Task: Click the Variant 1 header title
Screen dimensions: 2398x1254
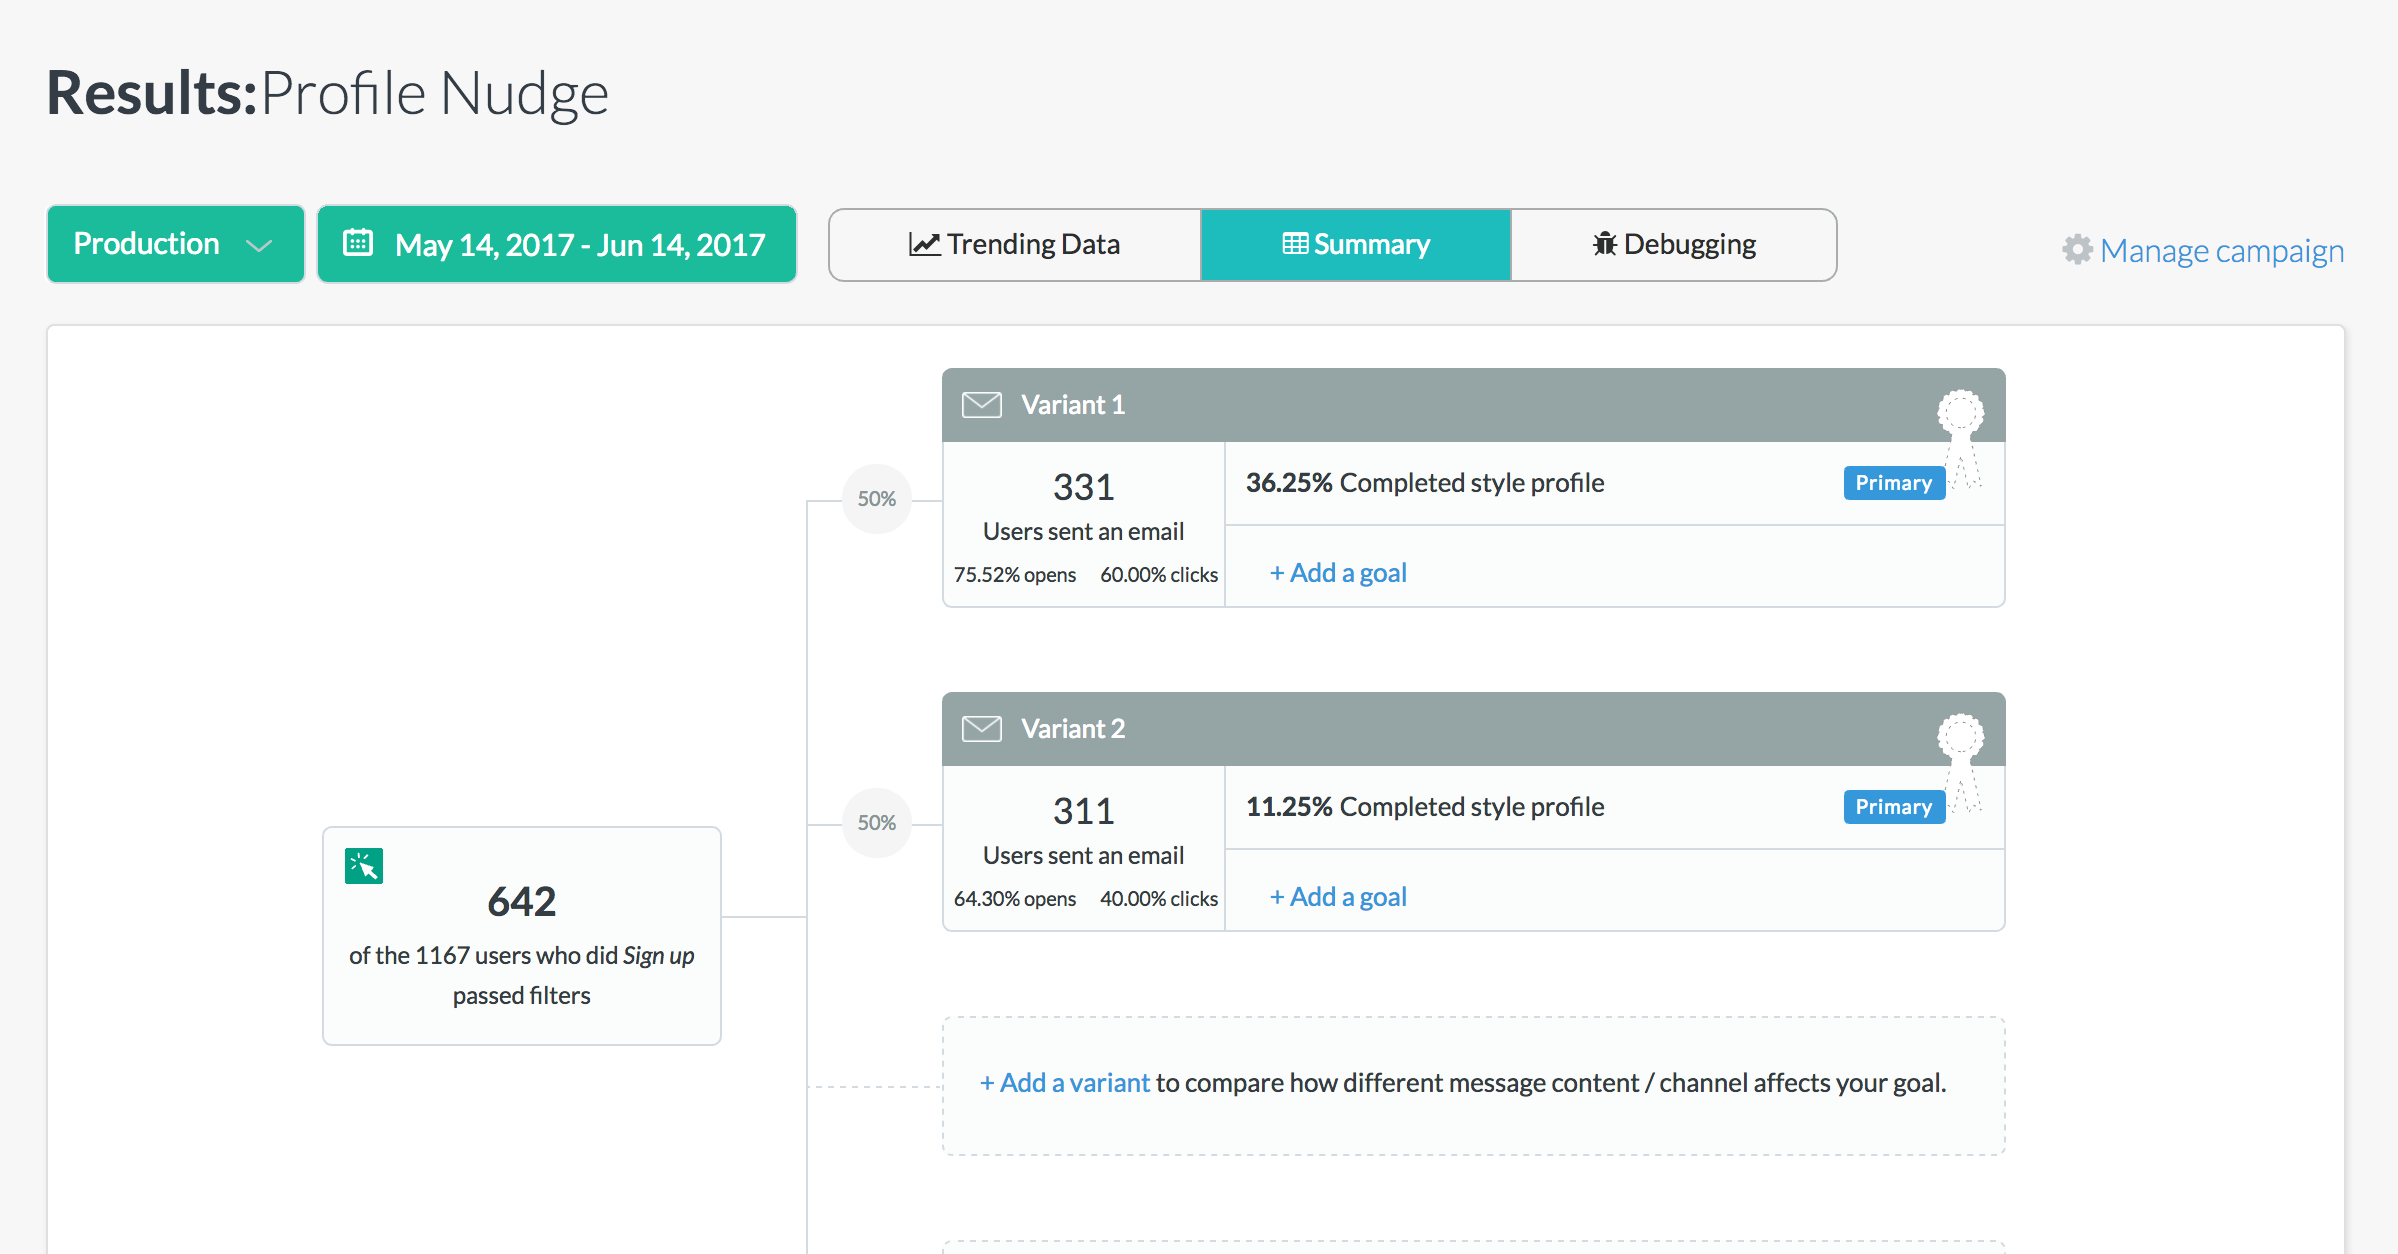Action: pos(1073,405)
